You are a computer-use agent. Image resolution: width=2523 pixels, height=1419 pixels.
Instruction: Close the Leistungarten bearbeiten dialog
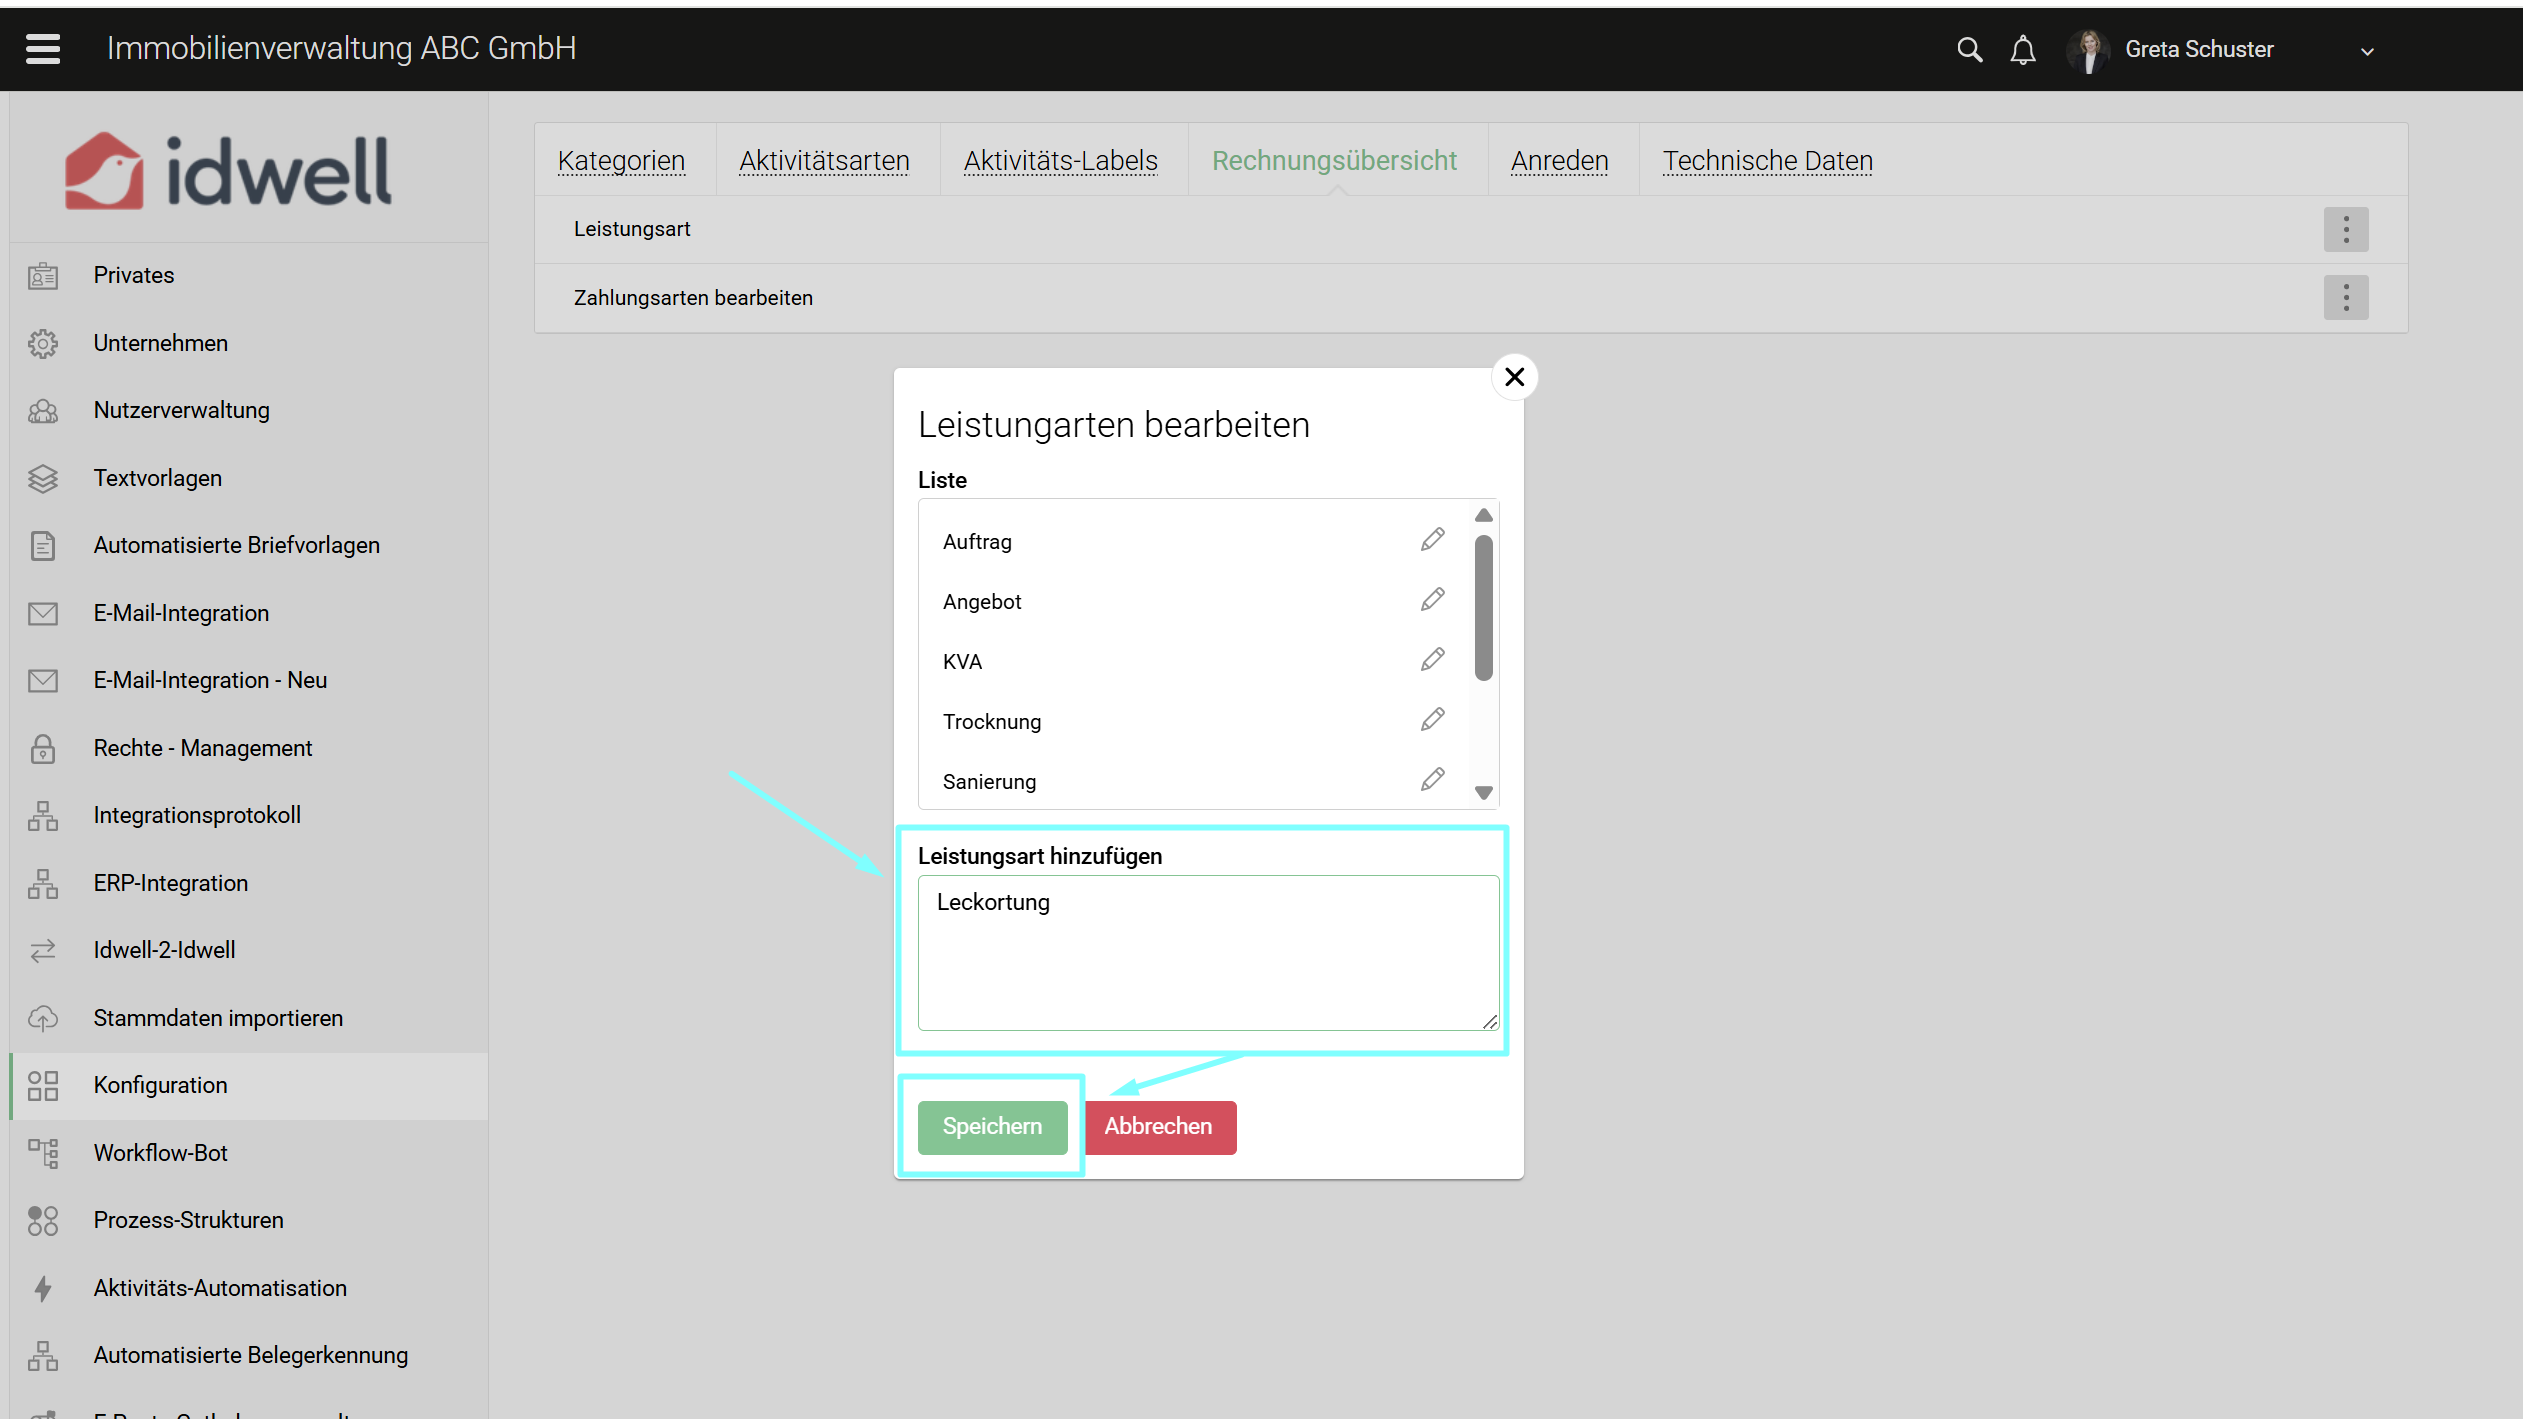[x=1514, y=377]
